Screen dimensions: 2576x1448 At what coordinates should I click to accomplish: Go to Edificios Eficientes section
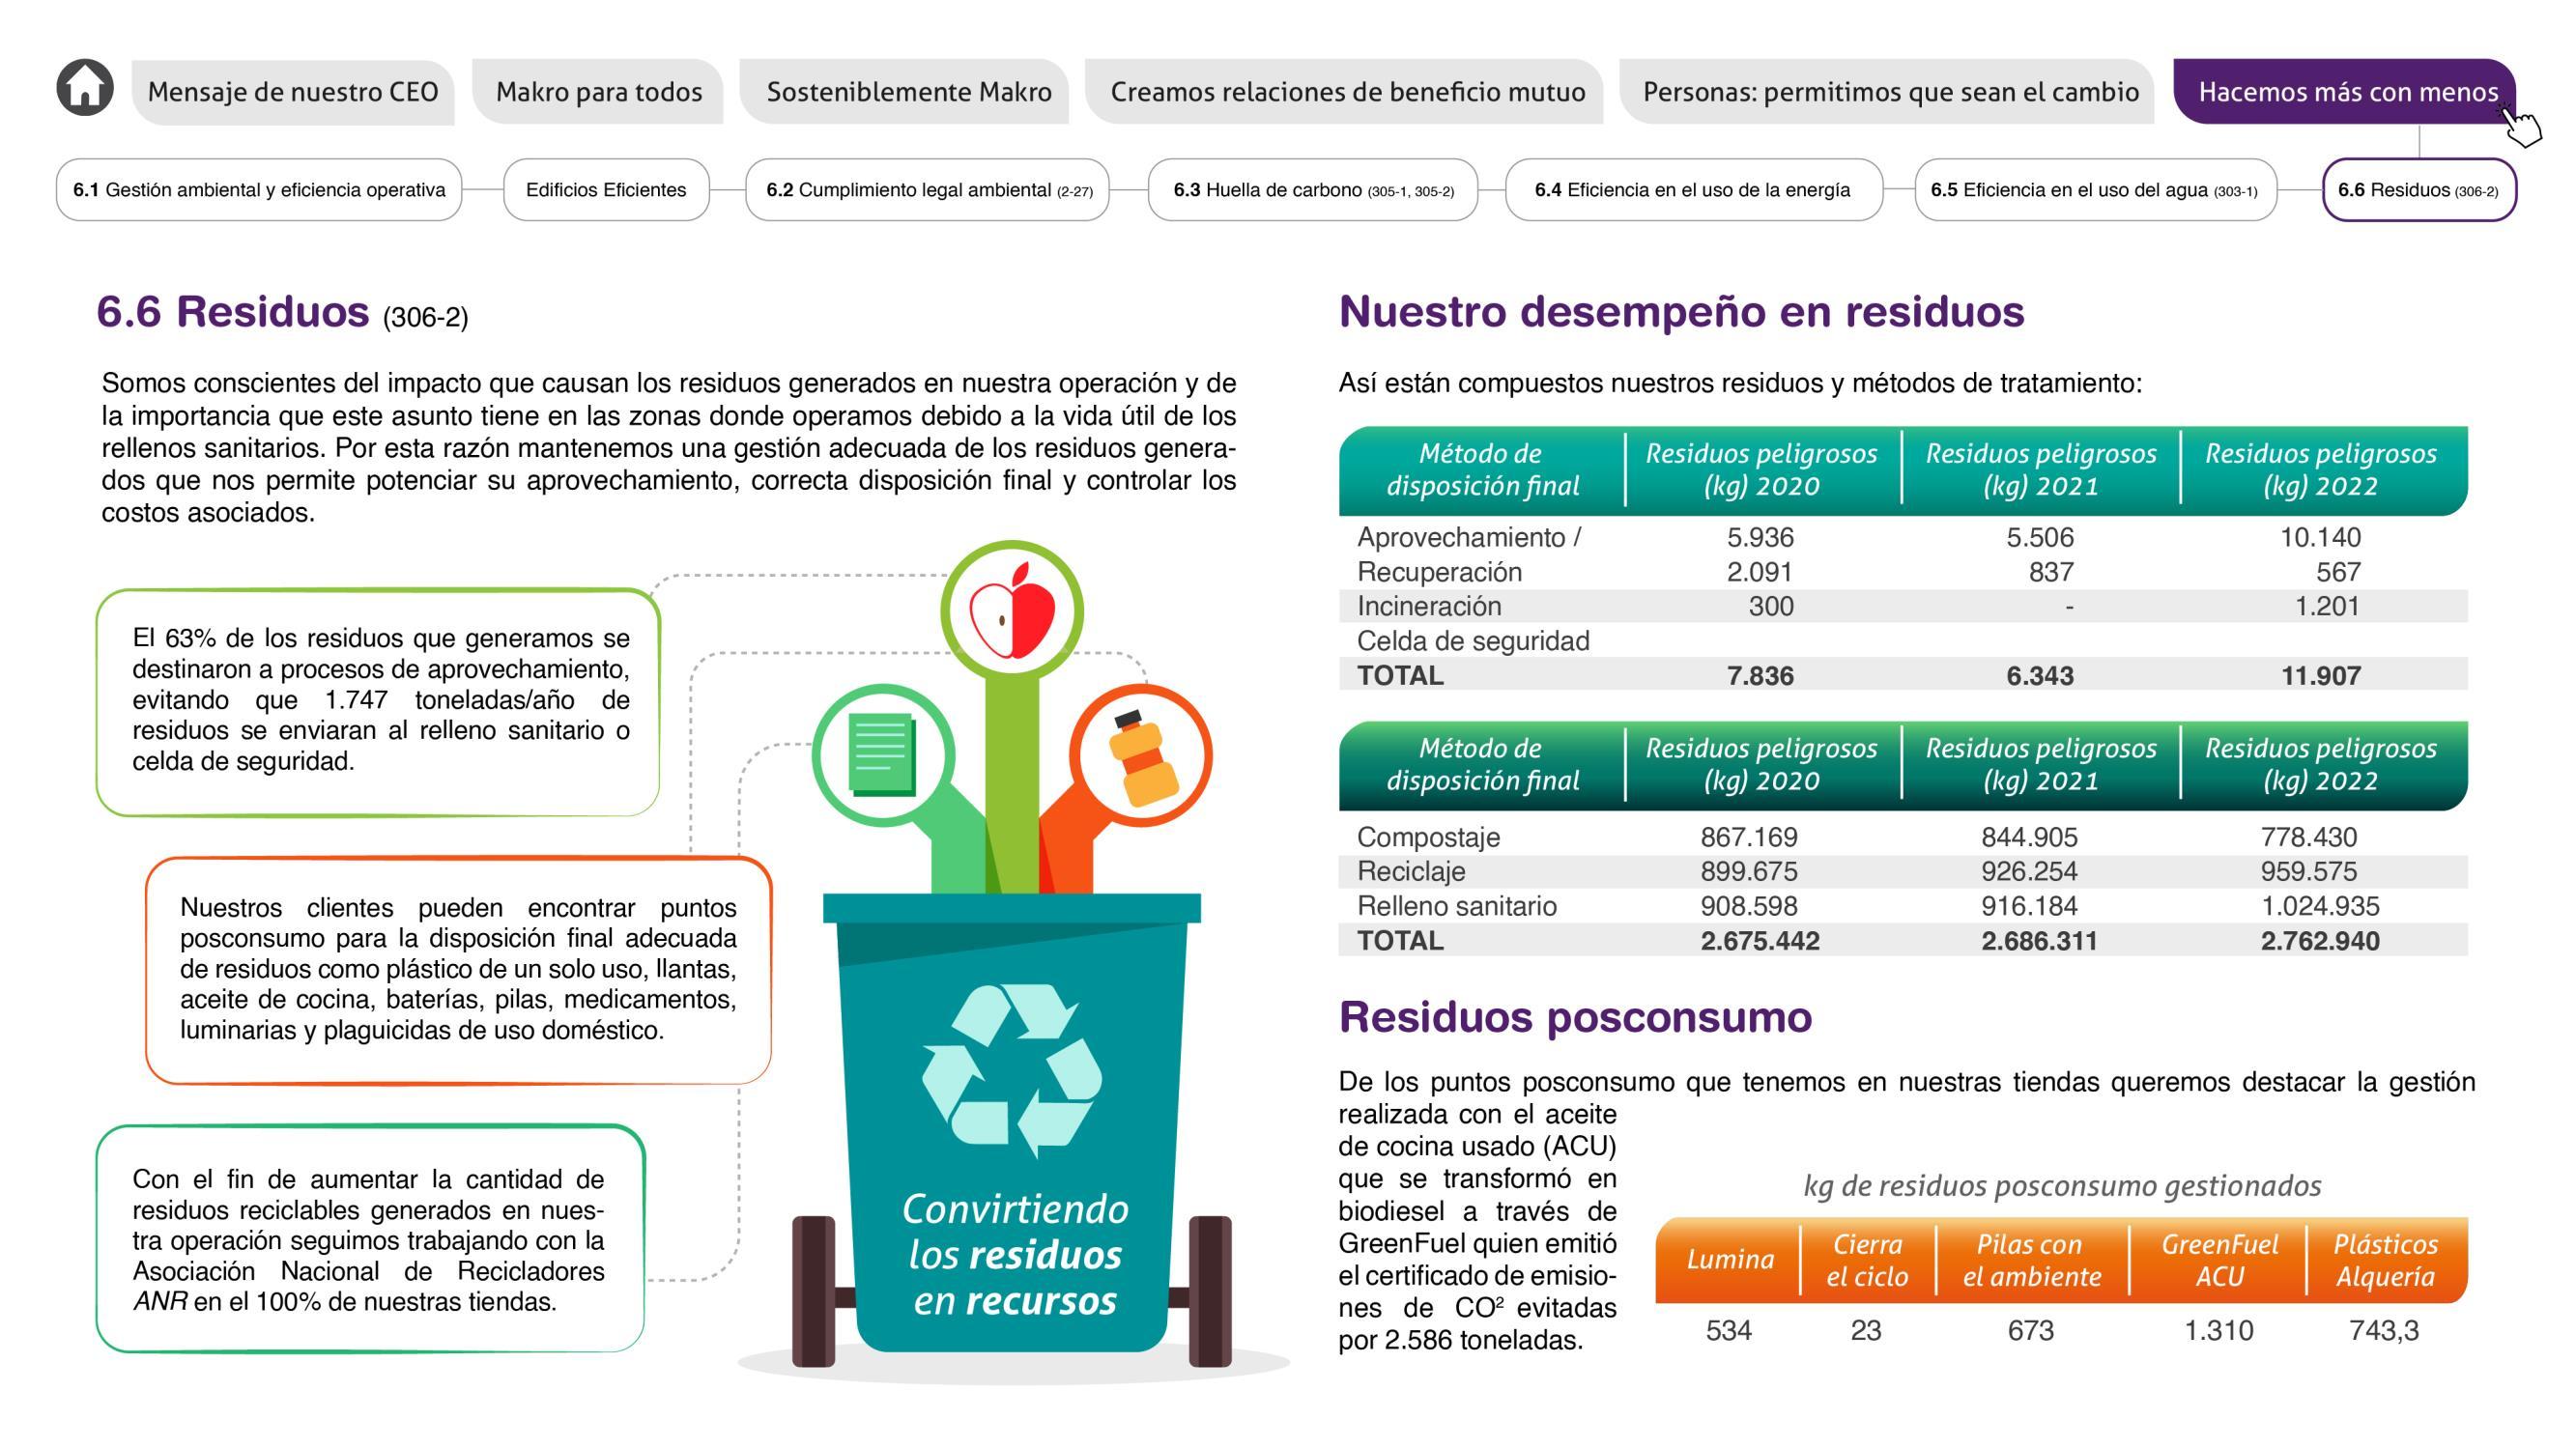click(x=606, y=190)
